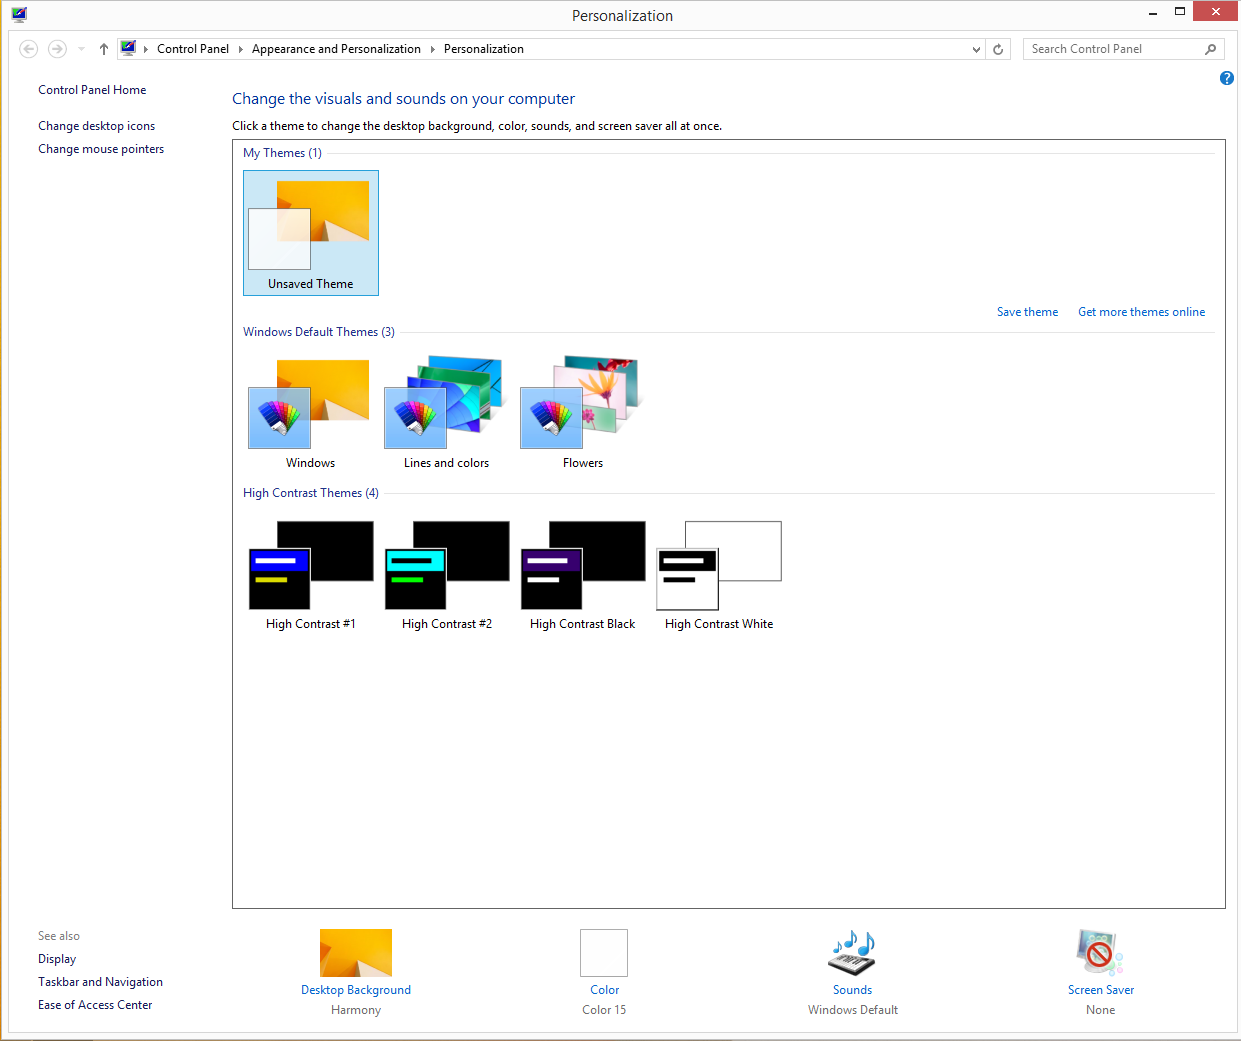Open the Color swatch settings
The width and height of the screenshot is (1241, 1041).
click(x=604, y=953)
